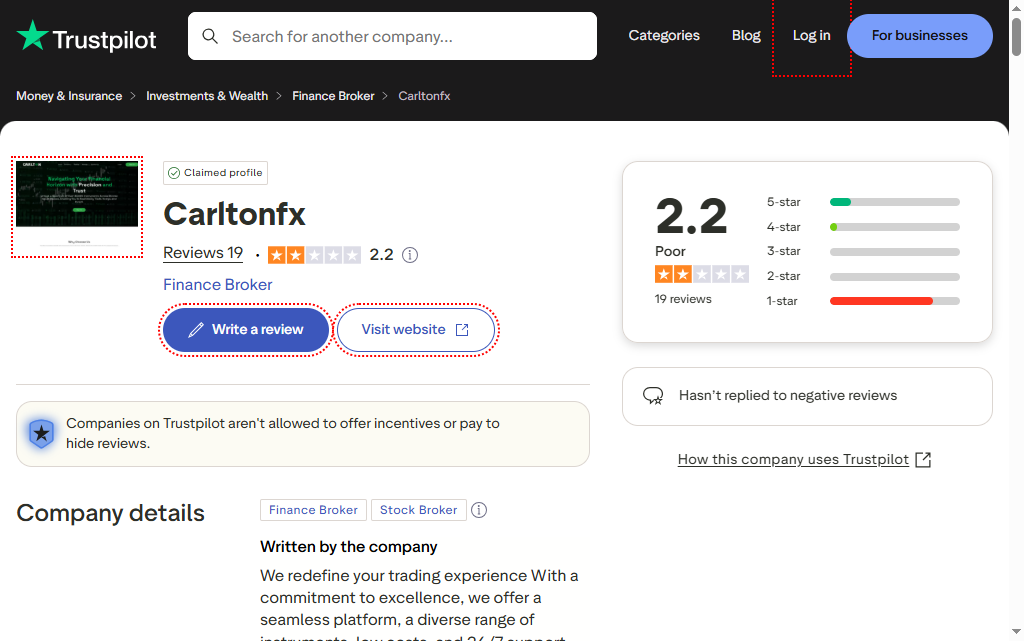Select the Finance Broker category tag
This screenshot has height=641, width=1024.
coord(313,510)
